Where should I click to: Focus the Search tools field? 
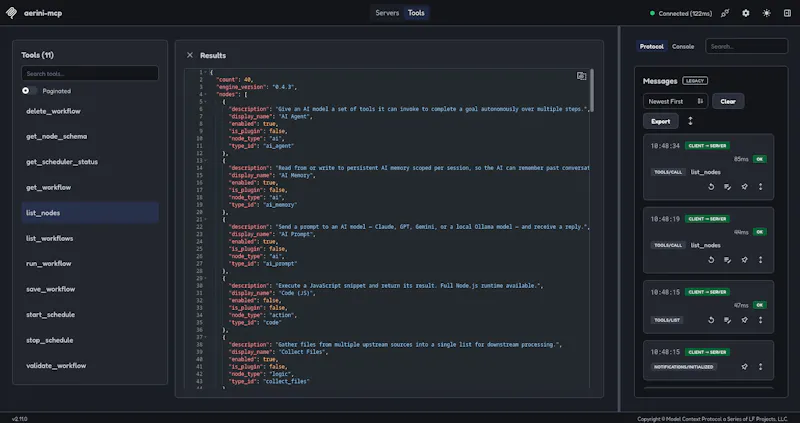(90, 73)
